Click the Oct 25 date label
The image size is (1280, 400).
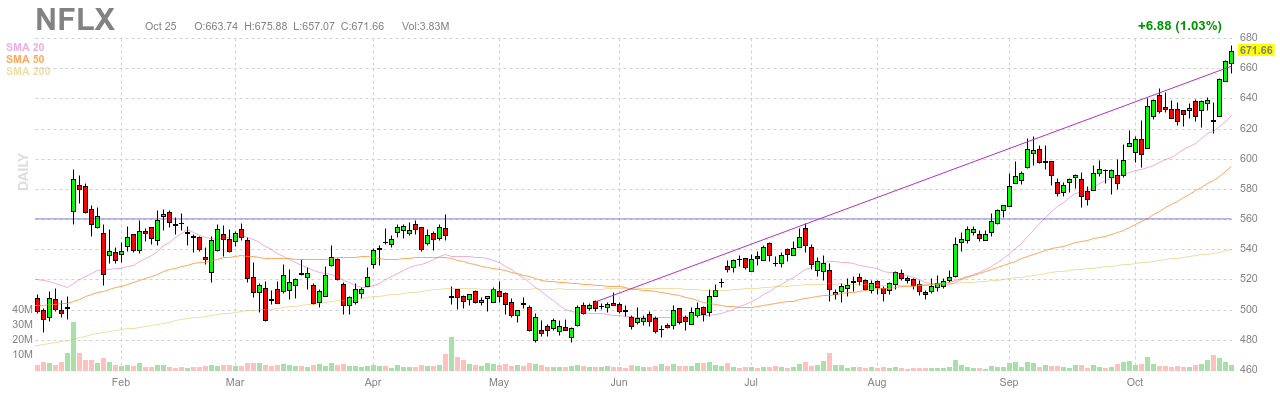160,25
